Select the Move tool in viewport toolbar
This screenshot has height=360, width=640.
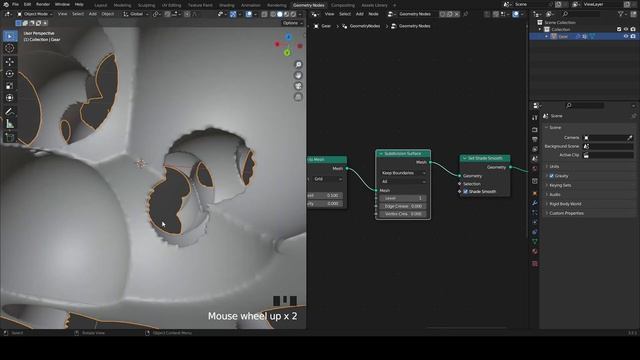coord(10,62)
